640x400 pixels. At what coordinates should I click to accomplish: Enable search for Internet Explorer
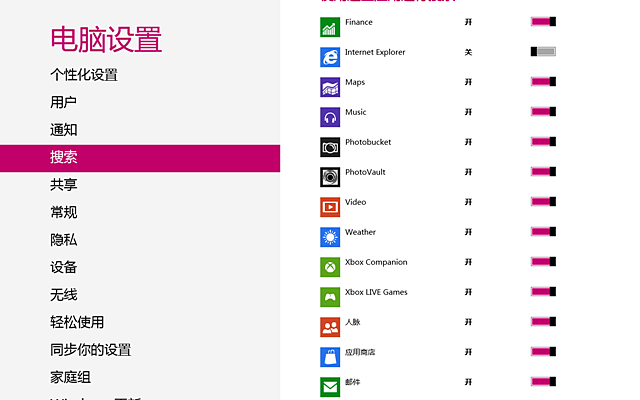543,51
